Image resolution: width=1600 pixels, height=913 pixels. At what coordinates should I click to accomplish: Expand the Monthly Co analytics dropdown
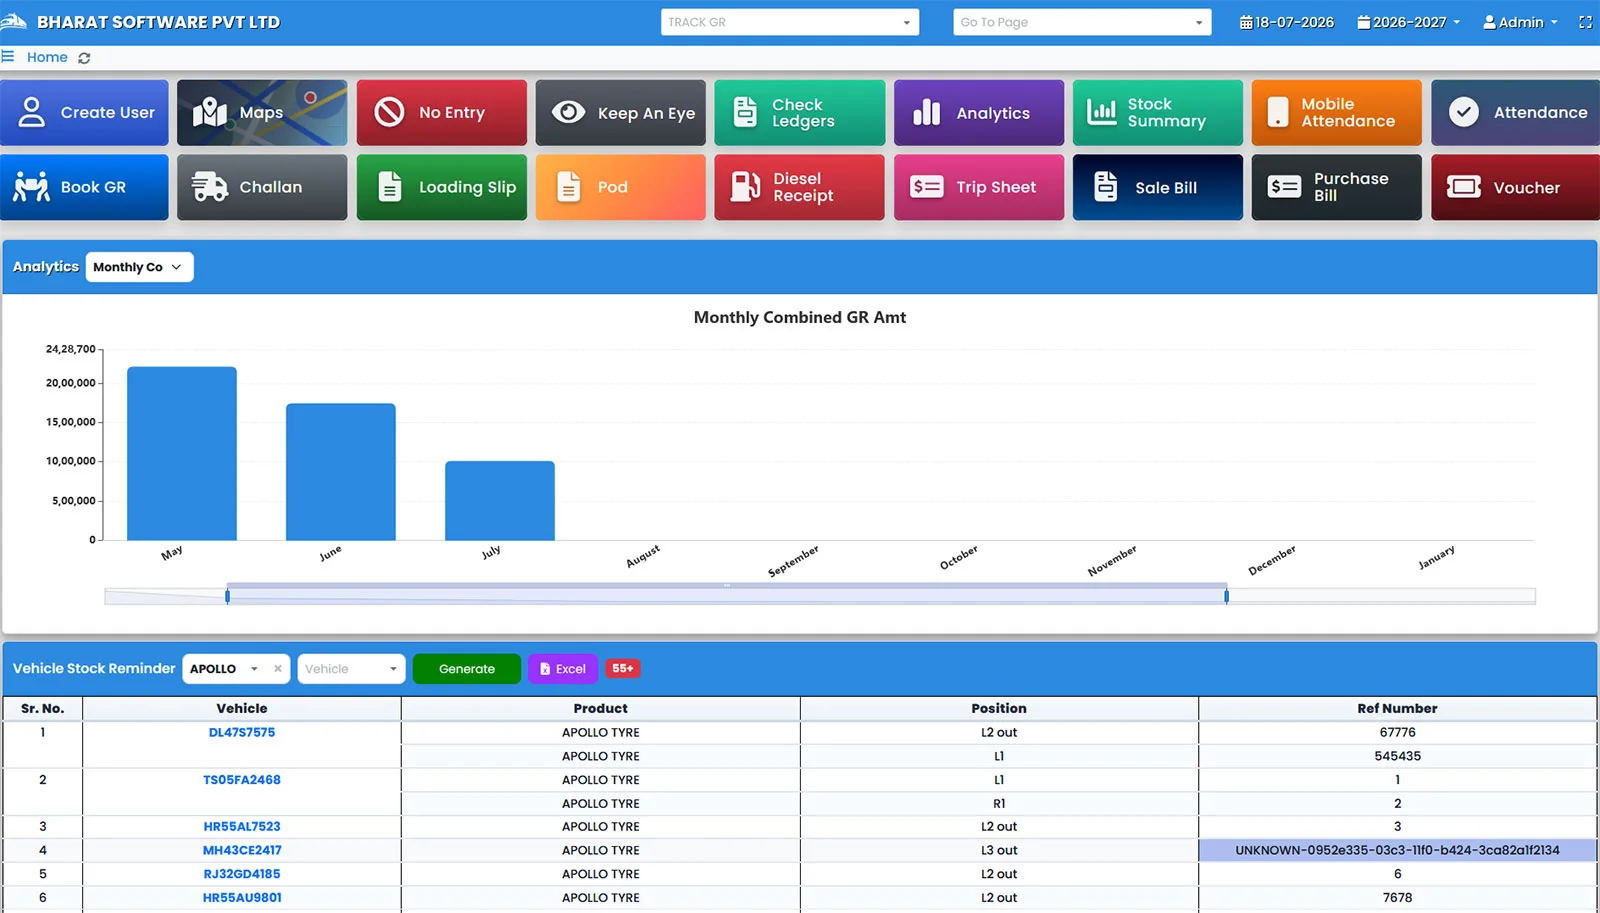[x=139, y=267]
